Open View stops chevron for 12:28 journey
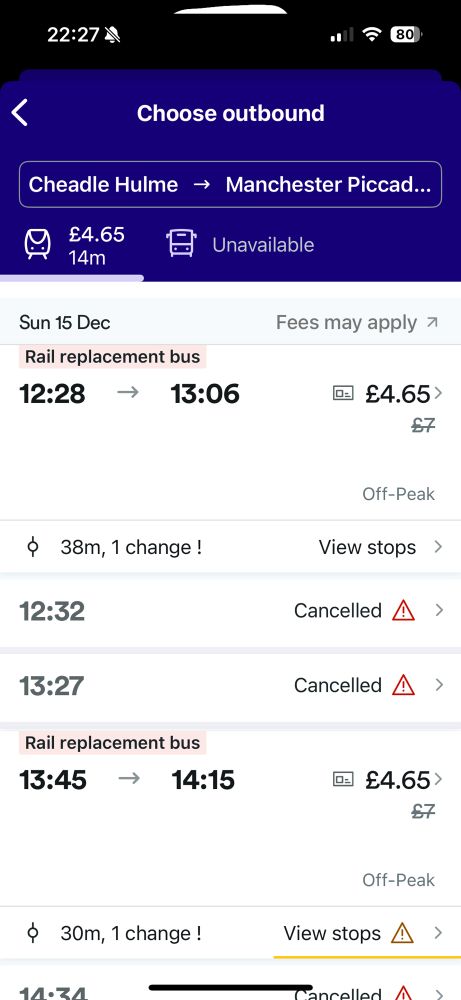 (439, 547)
